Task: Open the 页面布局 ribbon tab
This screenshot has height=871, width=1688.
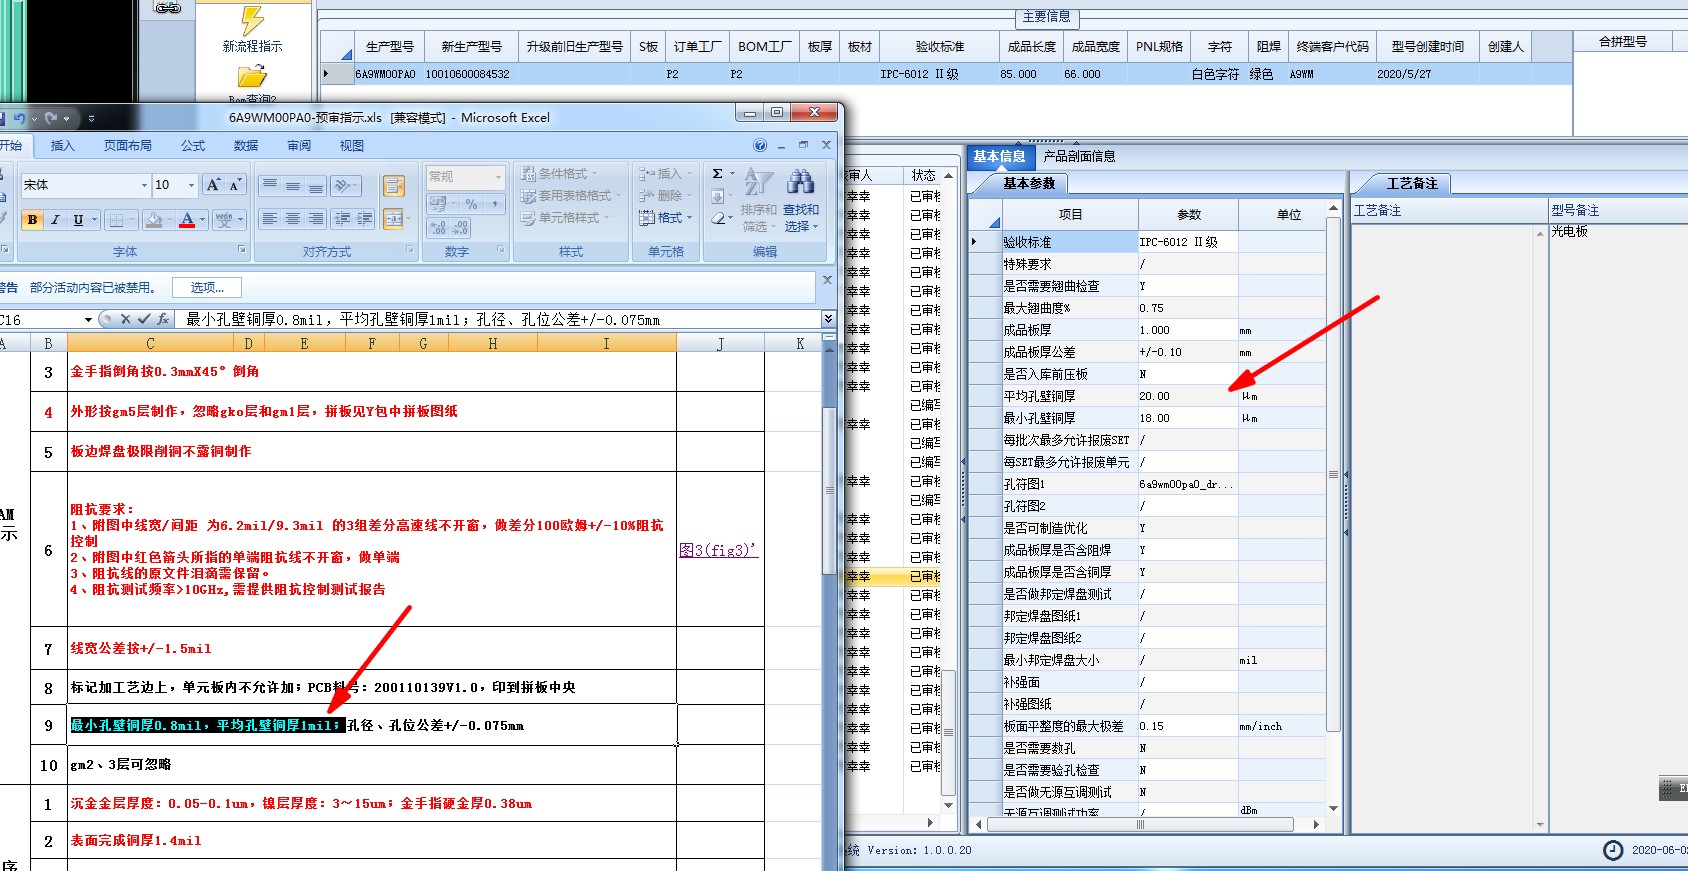Action: (x=128, y=146)
